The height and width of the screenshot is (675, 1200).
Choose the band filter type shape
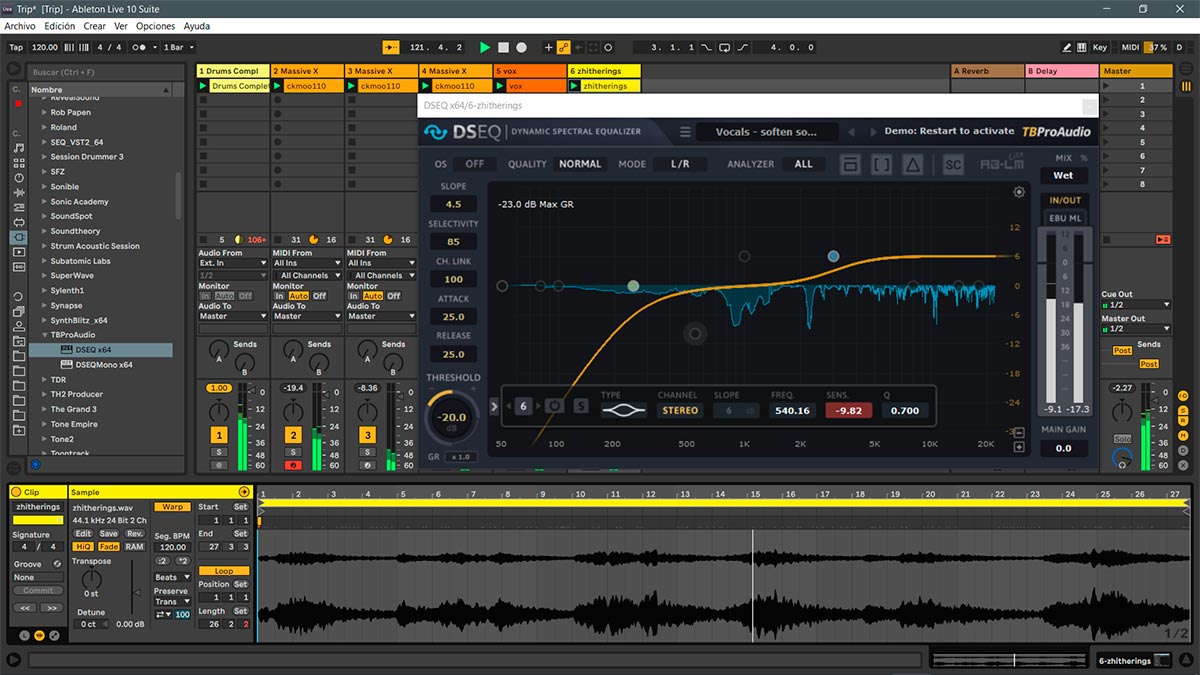coord(623,410)
